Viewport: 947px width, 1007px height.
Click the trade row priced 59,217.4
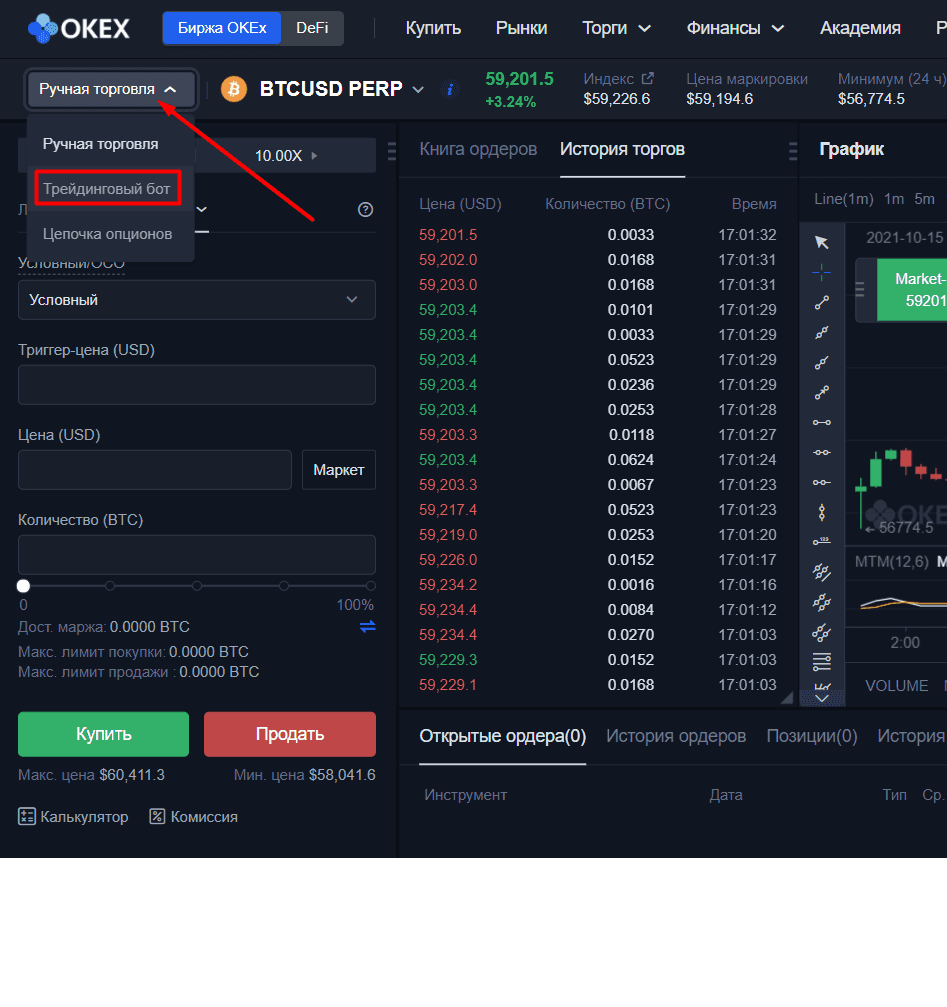tap(598, 510)
